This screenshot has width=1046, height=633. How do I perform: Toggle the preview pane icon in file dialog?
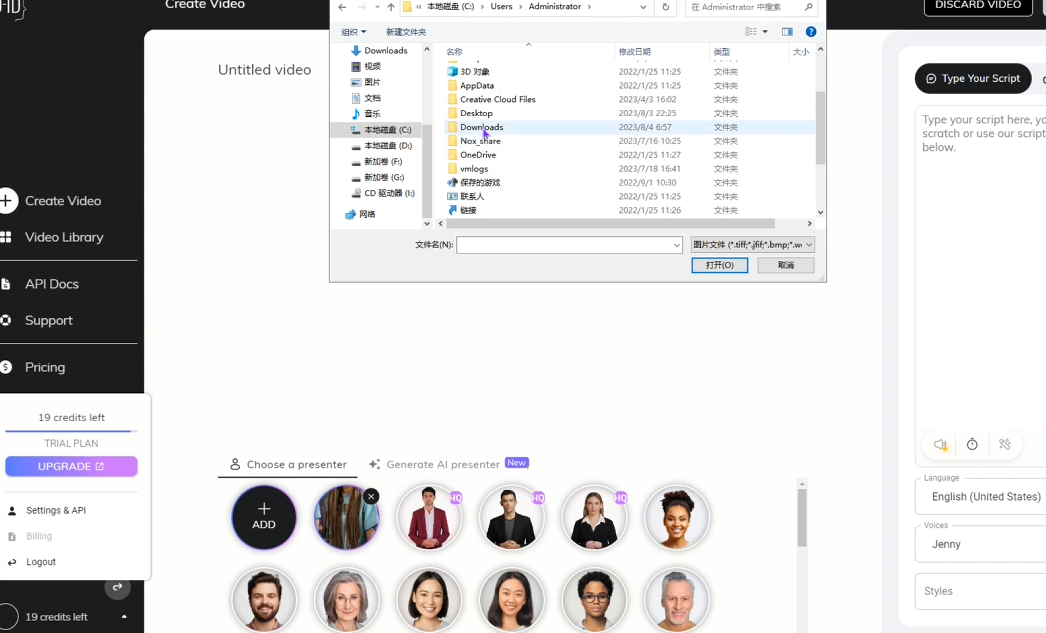click(787, 32)
